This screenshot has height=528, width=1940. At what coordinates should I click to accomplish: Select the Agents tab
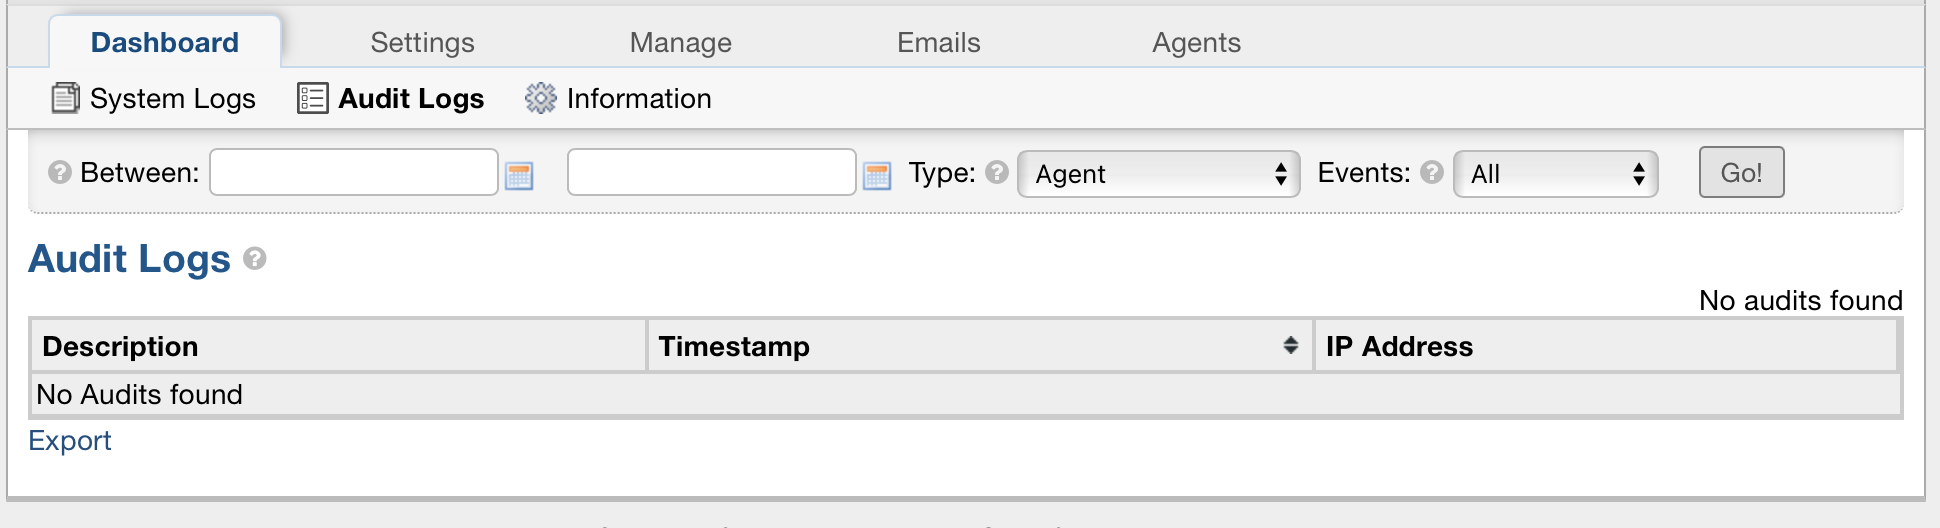[1196, 42]
